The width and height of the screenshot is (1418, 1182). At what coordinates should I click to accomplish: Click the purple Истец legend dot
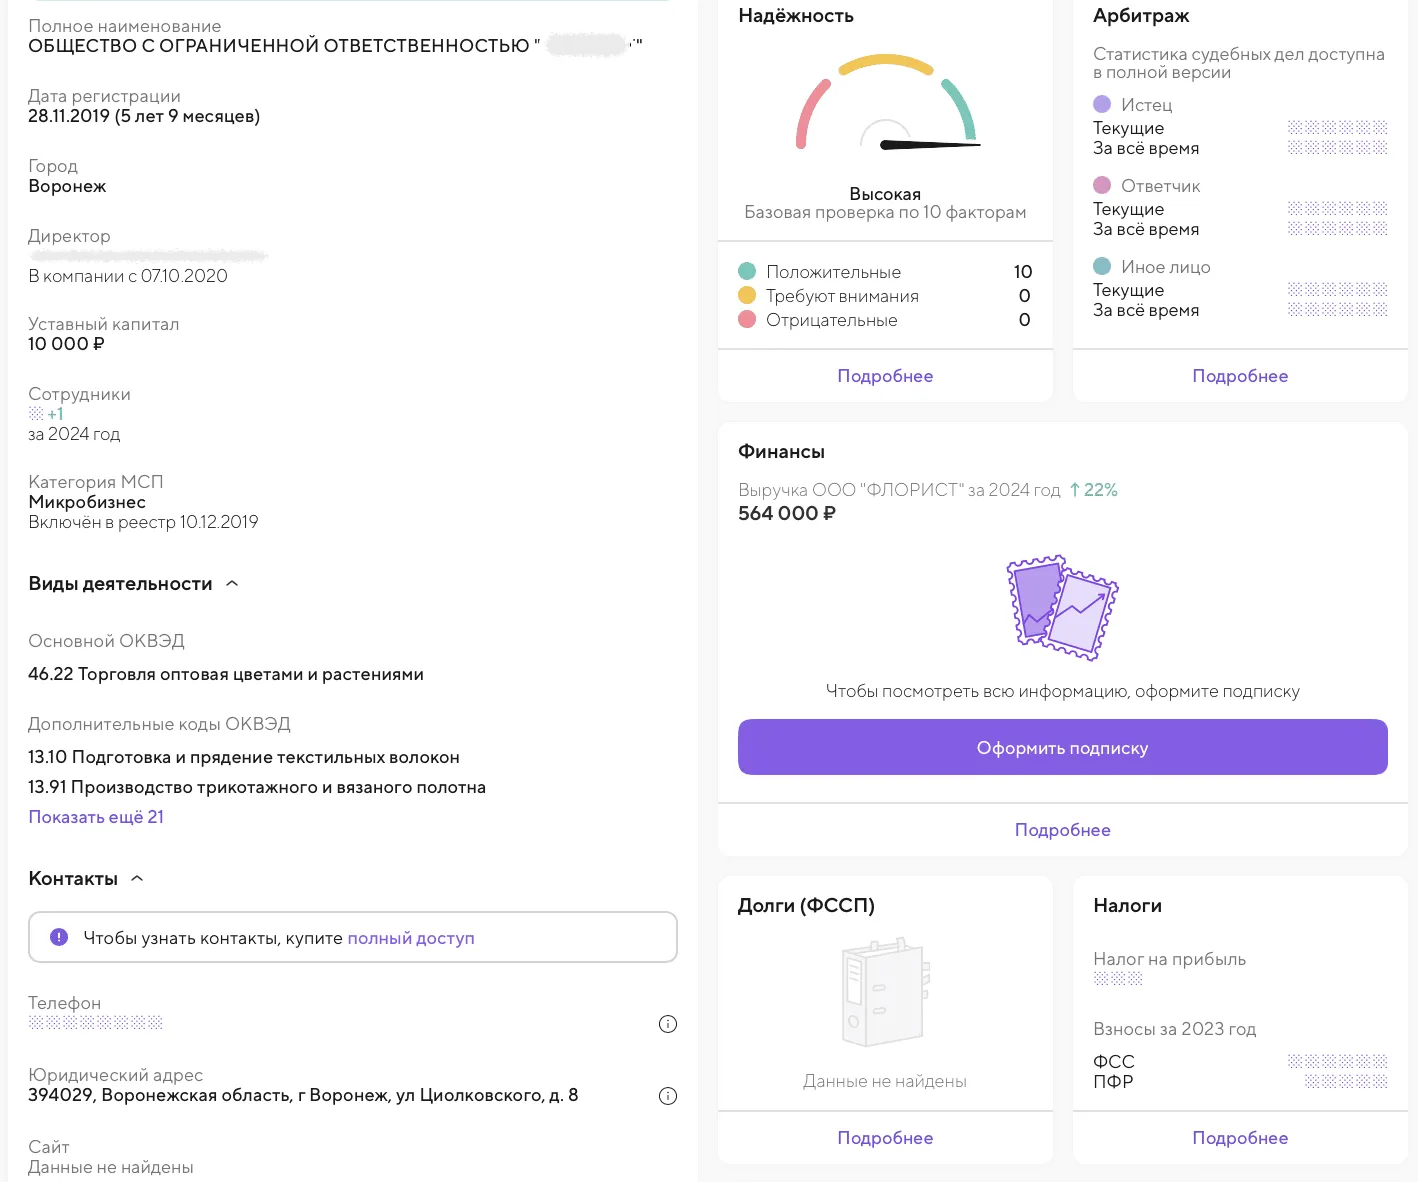(1102, 104)
